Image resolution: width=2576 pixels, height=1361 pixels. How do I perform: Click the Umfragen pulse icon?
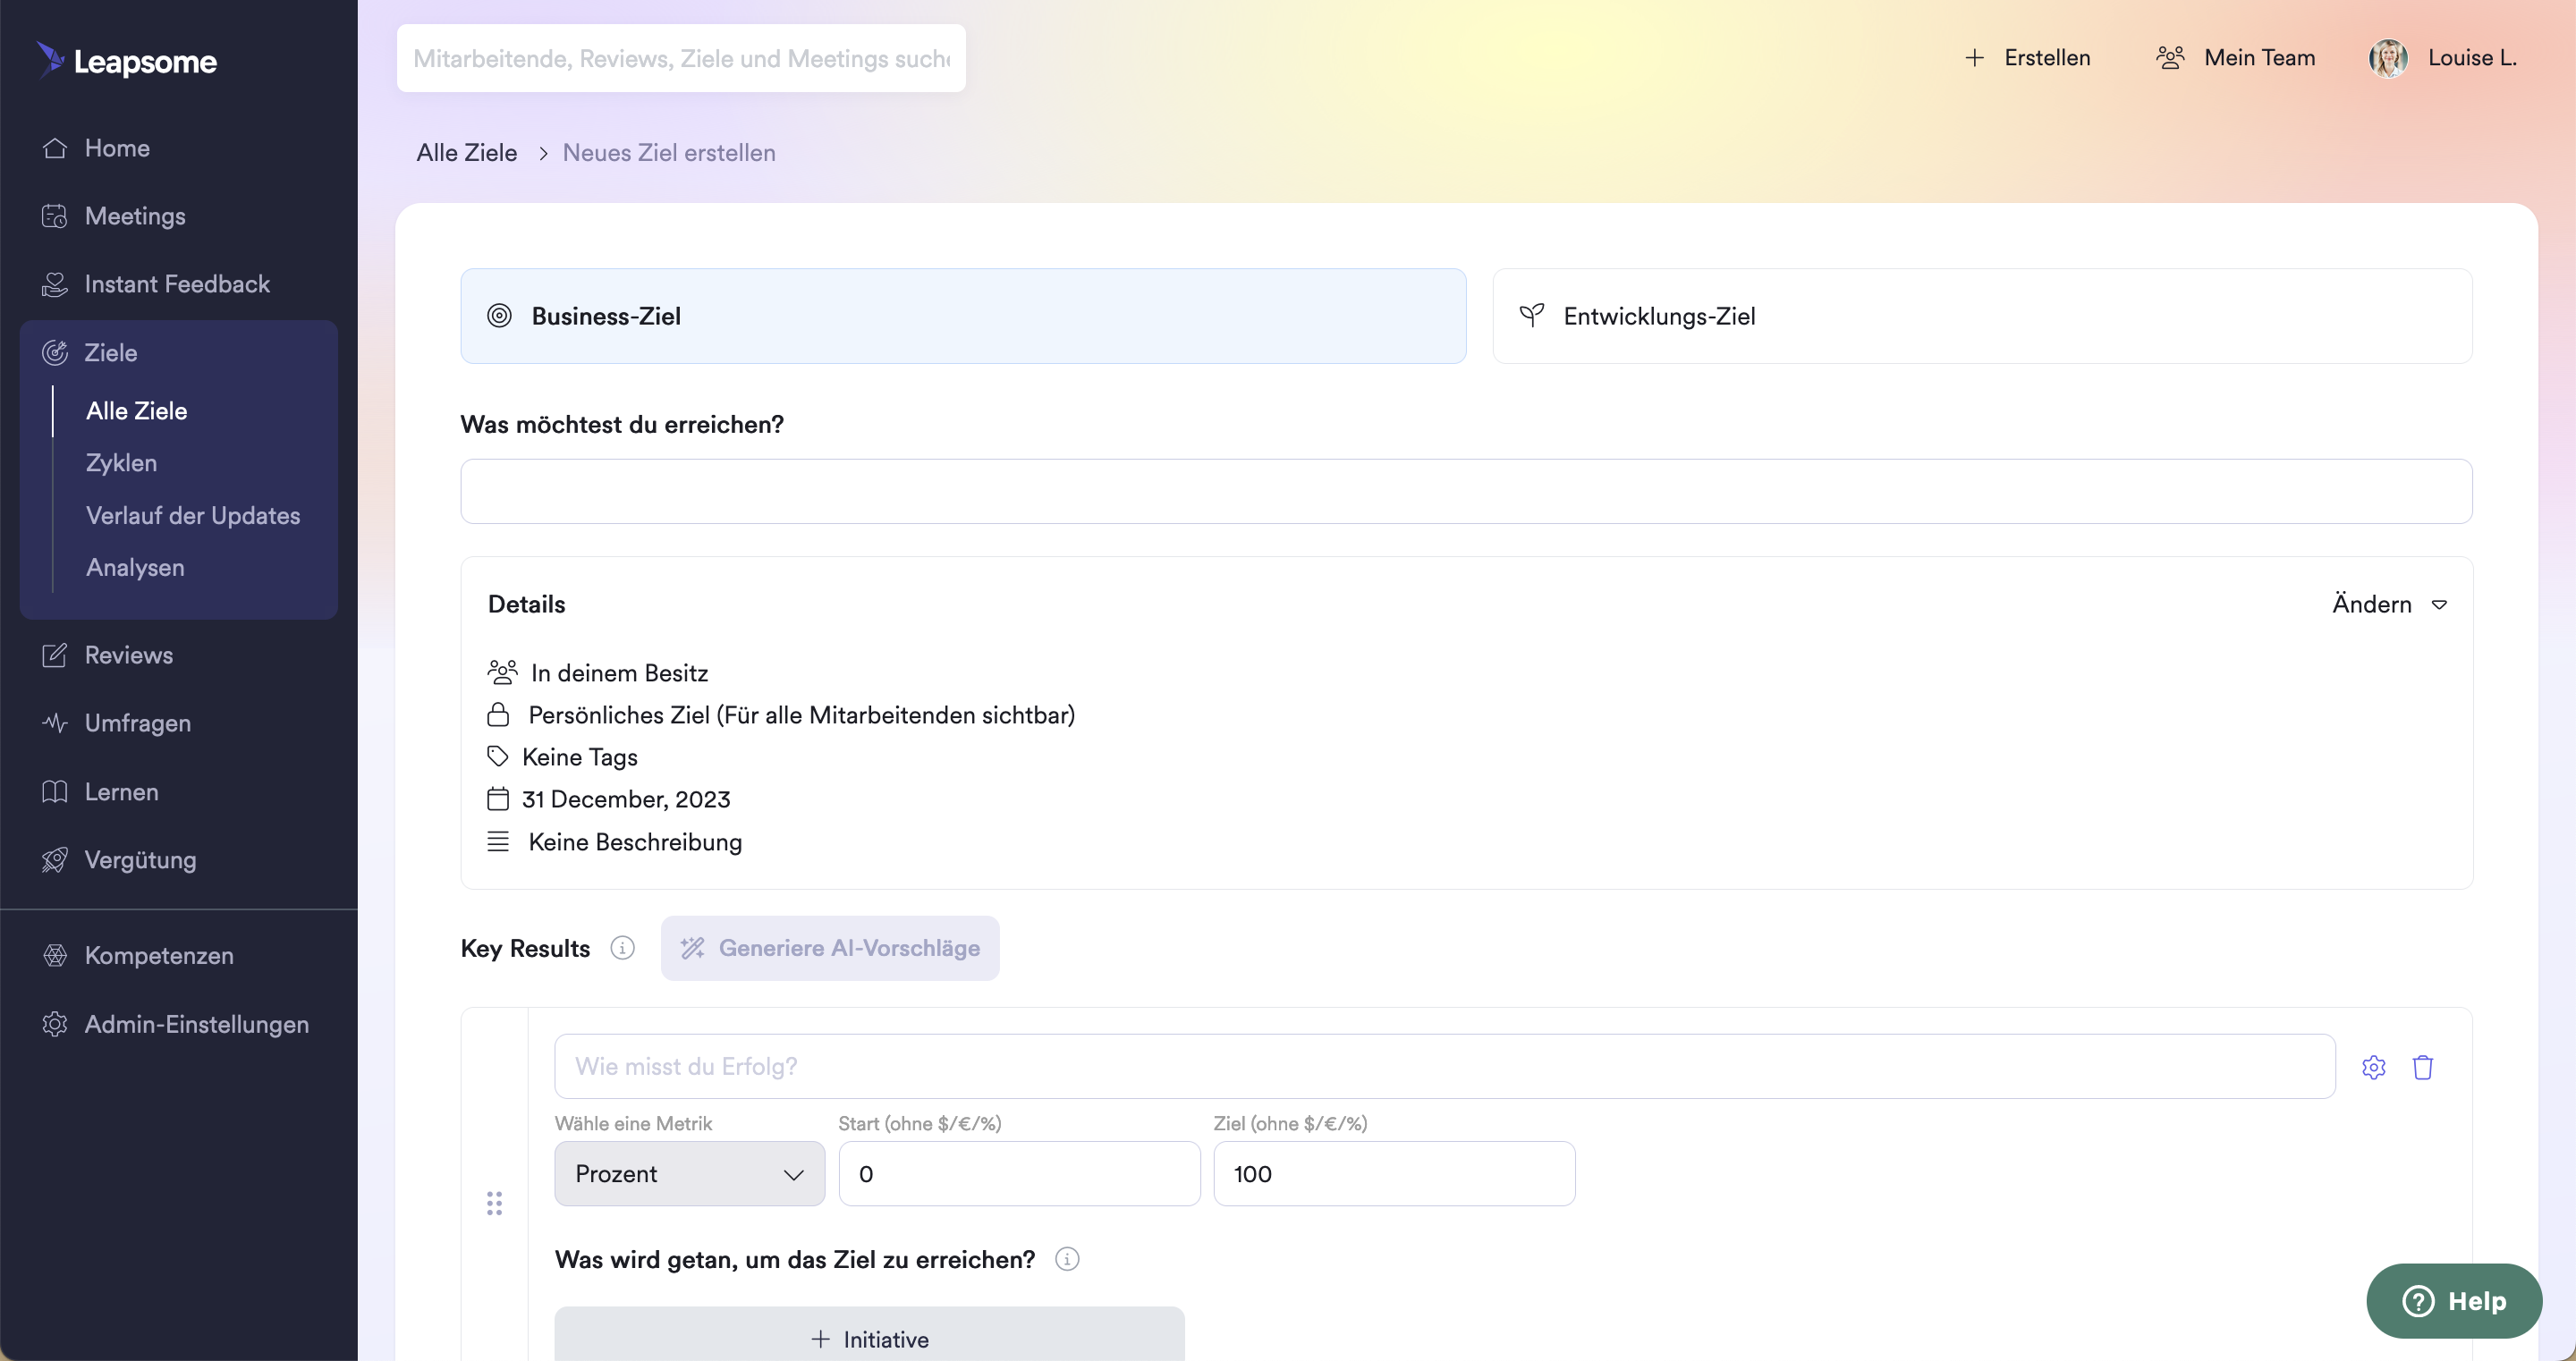(55, 723)
